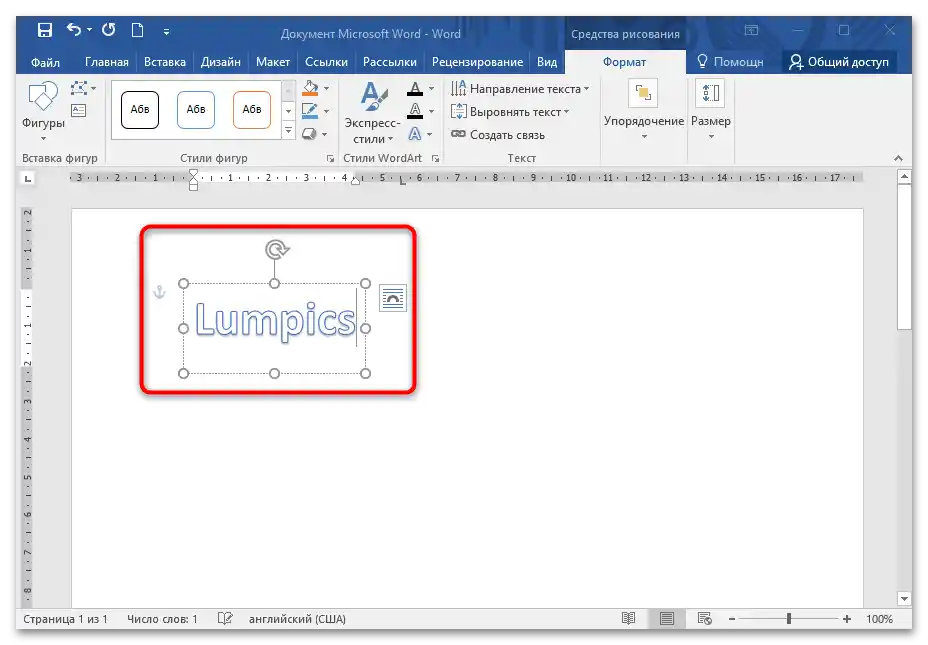Open Стили WordArt dialog launcher

coord(435,159)
